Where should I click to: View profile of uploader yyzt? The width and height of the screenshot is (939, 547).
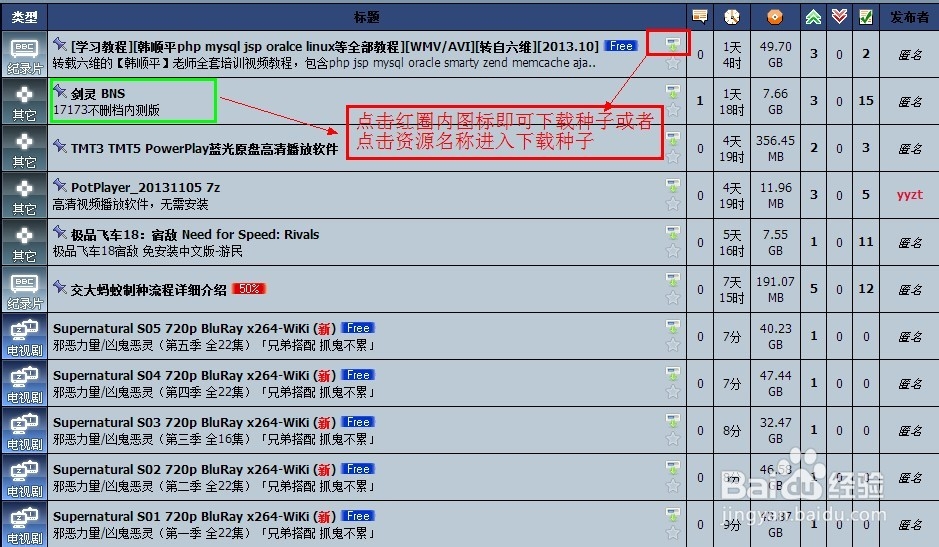coord(910,195)
